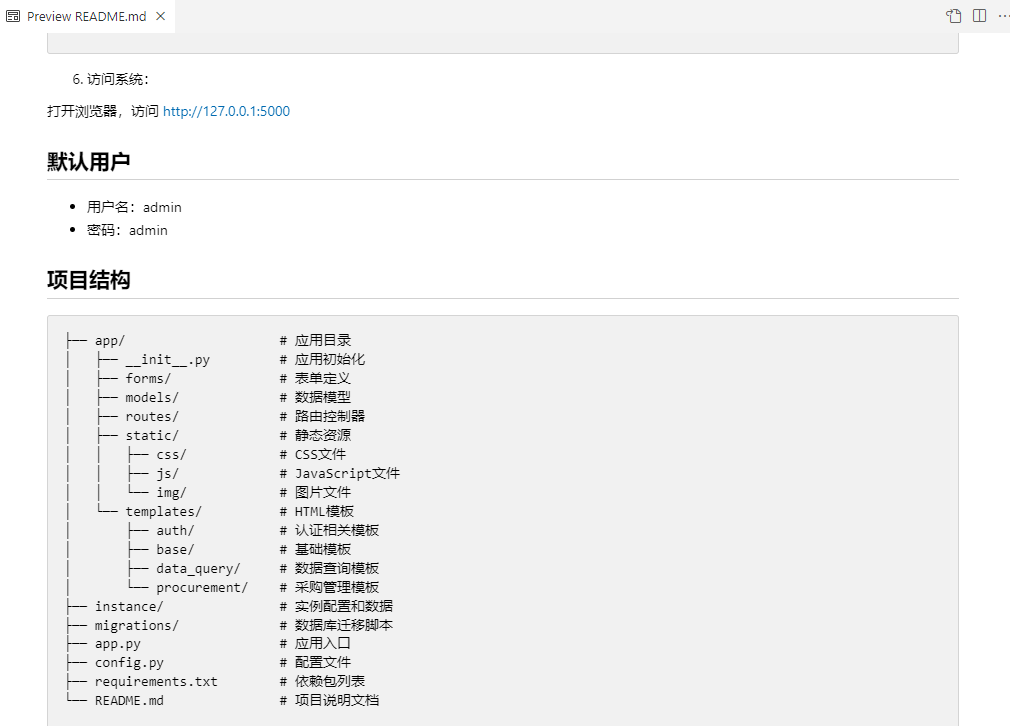This screenshot has width=1010, height=726.
Task: Click the 默认用户 heading
Action: (x=89, y=161)
